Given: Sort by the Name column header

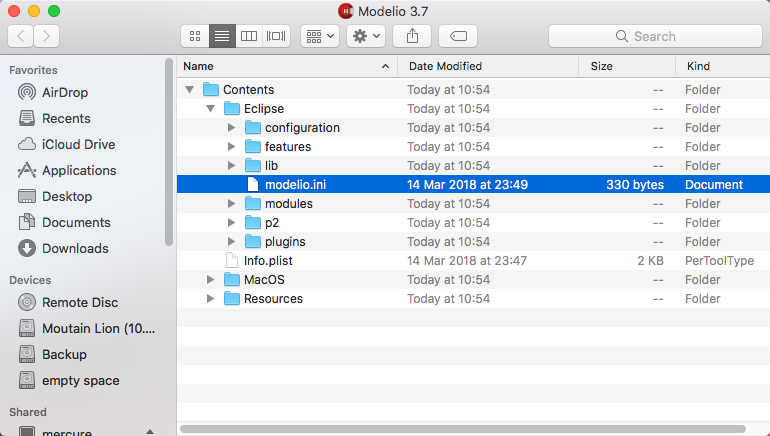Looking at the screenshot, I should click(287, 66).
